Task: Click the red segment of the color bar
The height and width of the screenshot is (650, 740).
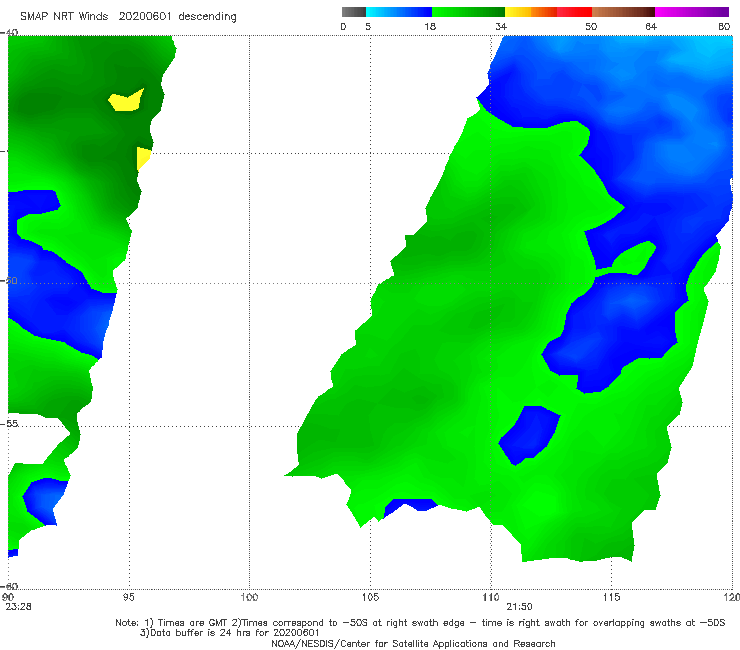Action: 574,12
